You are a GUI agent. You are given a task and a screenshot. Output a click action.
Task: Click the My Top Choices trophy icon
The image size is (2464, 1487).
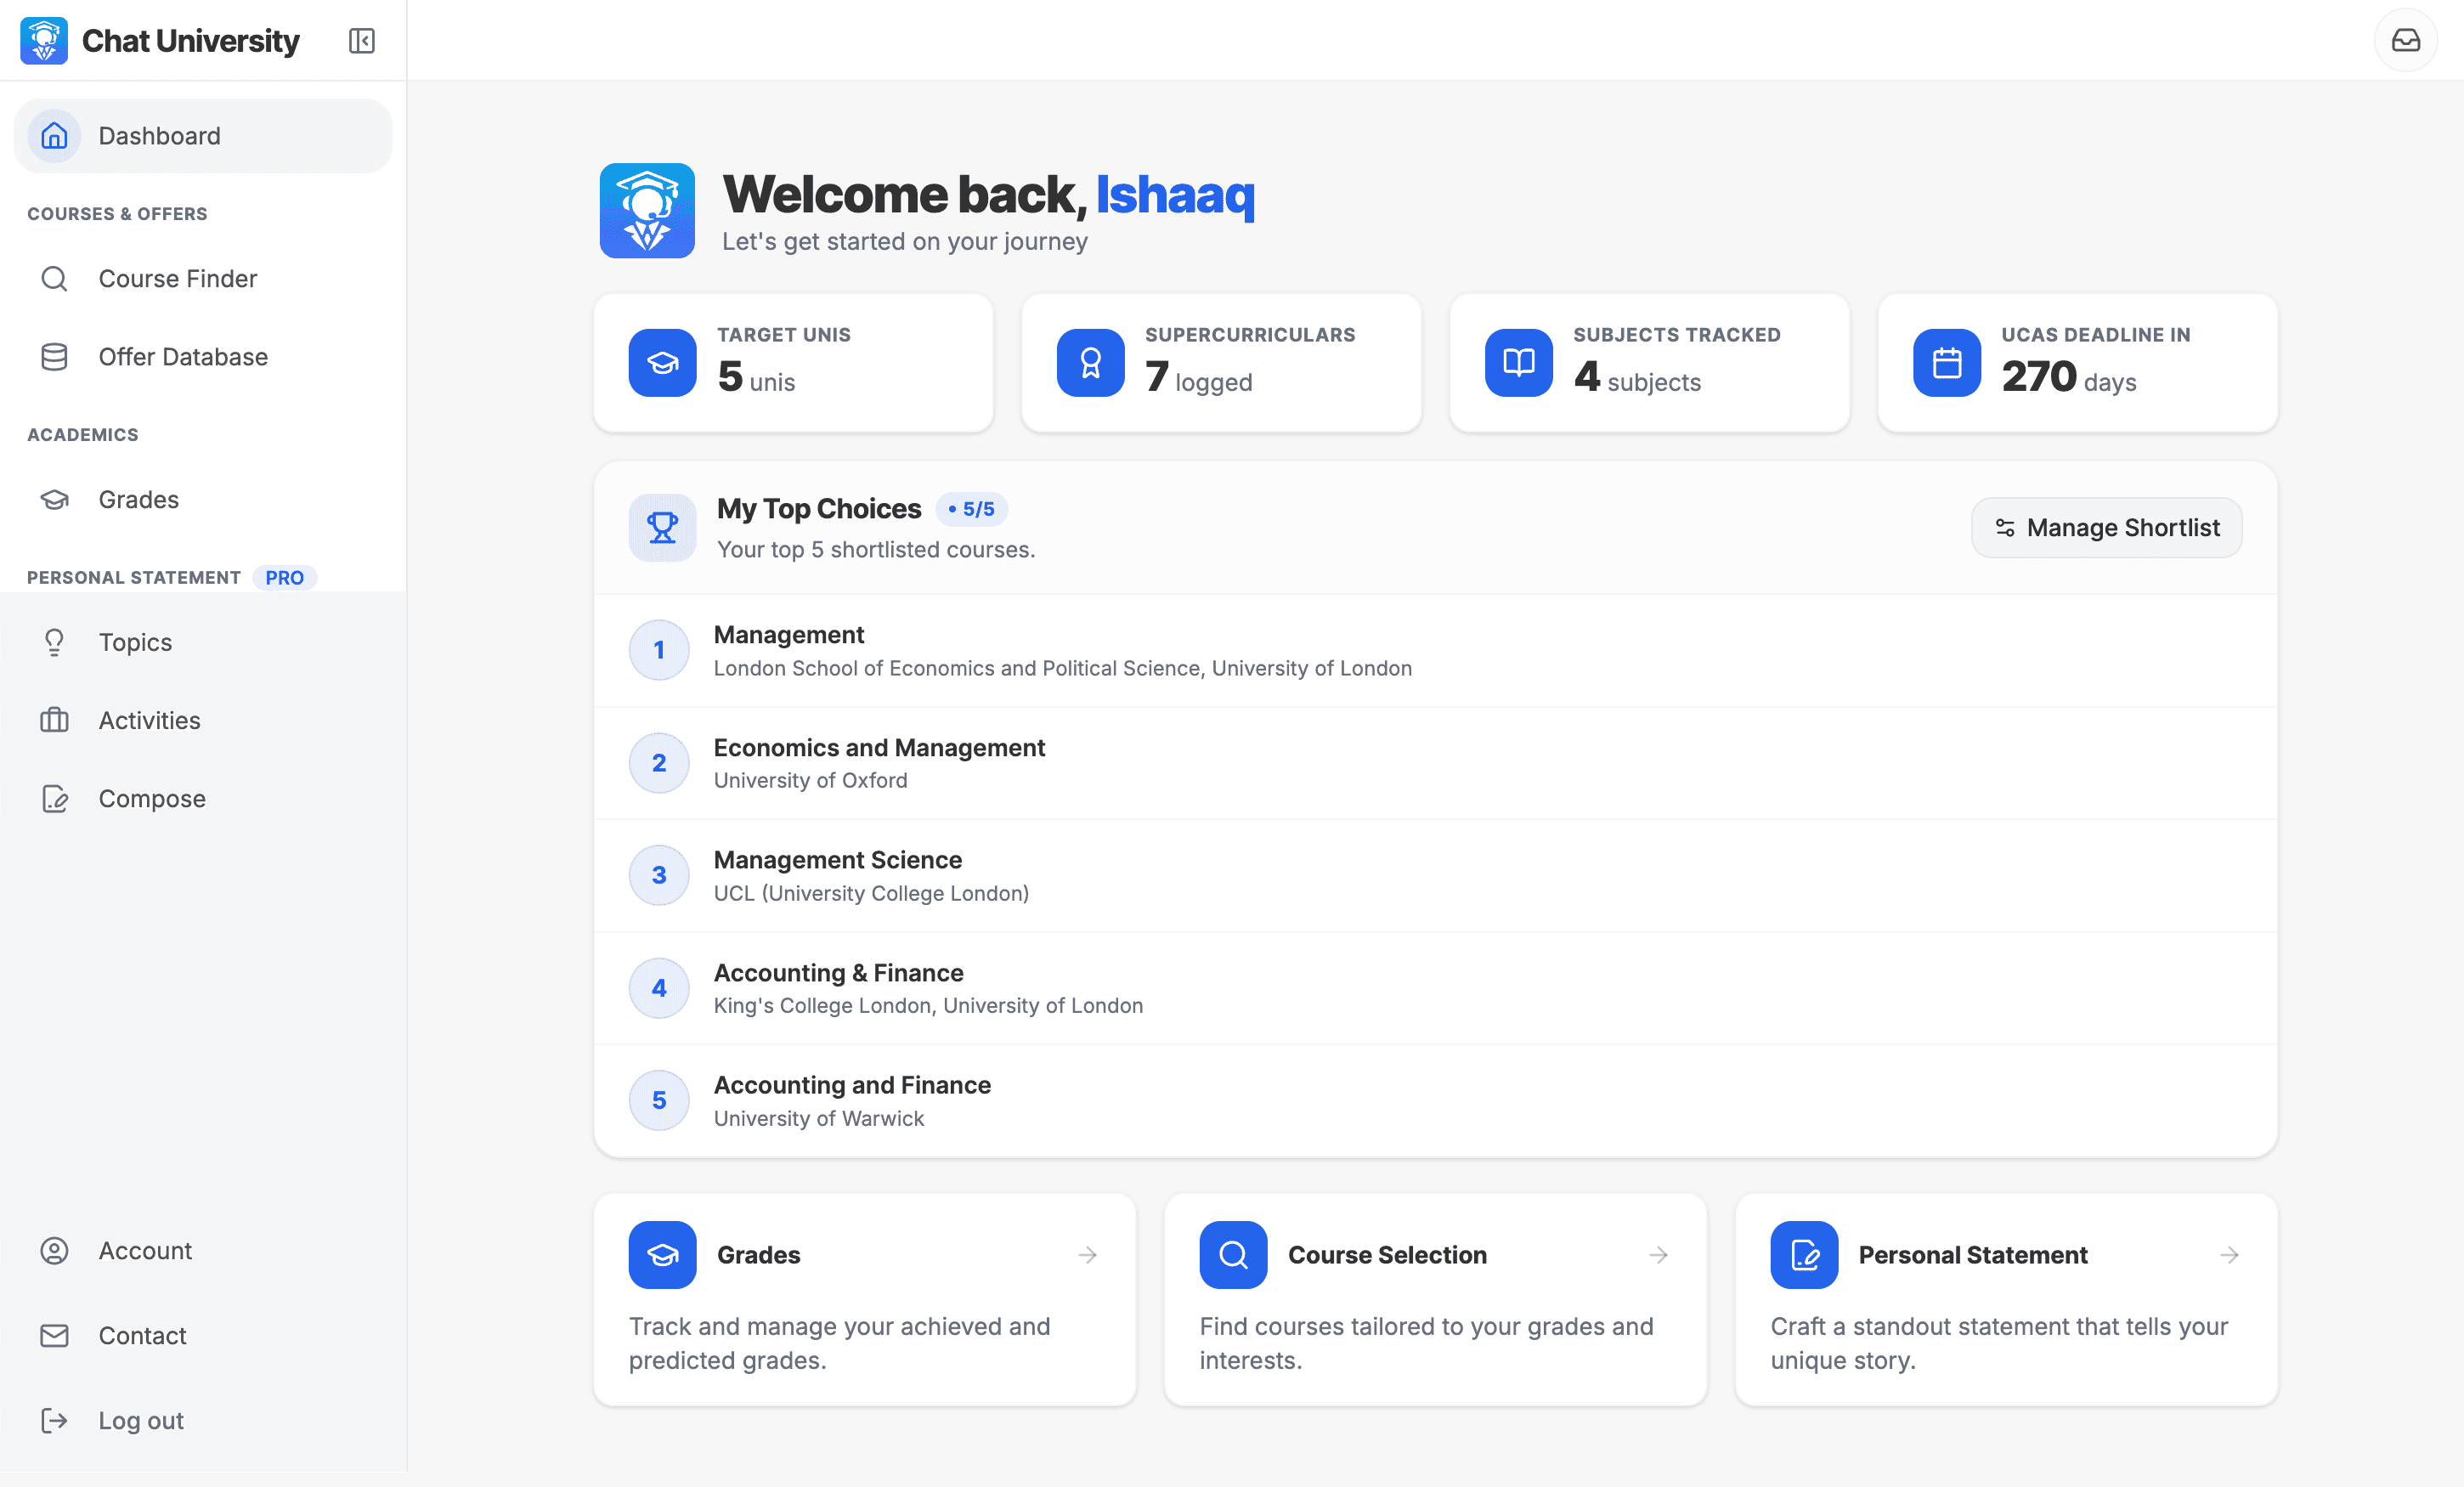[661, 527]
